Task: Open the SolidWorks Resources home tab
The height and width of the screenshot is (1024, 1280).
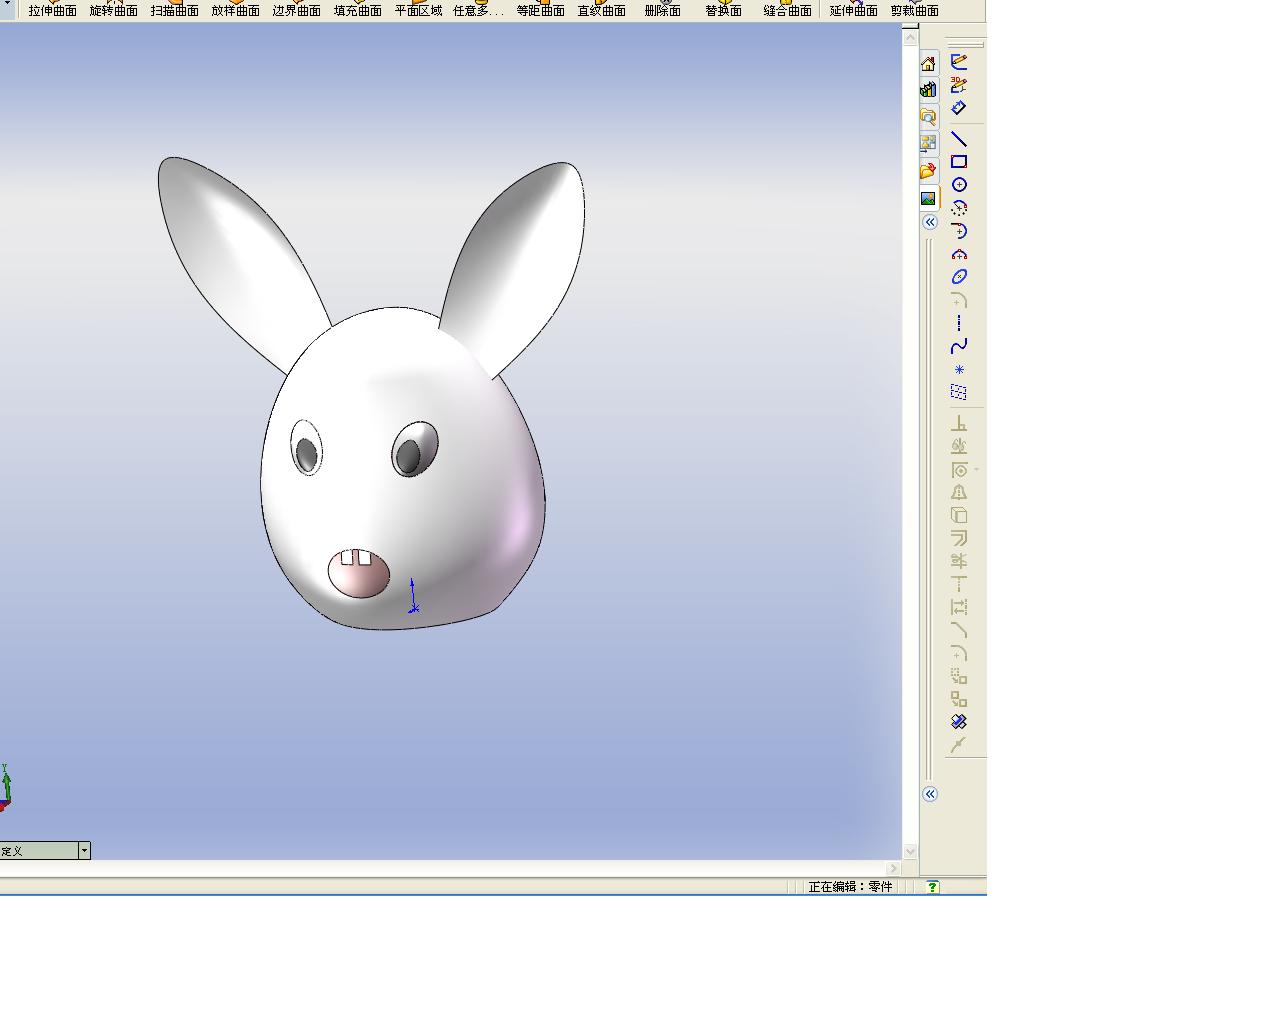Action: tap(929, 64)
